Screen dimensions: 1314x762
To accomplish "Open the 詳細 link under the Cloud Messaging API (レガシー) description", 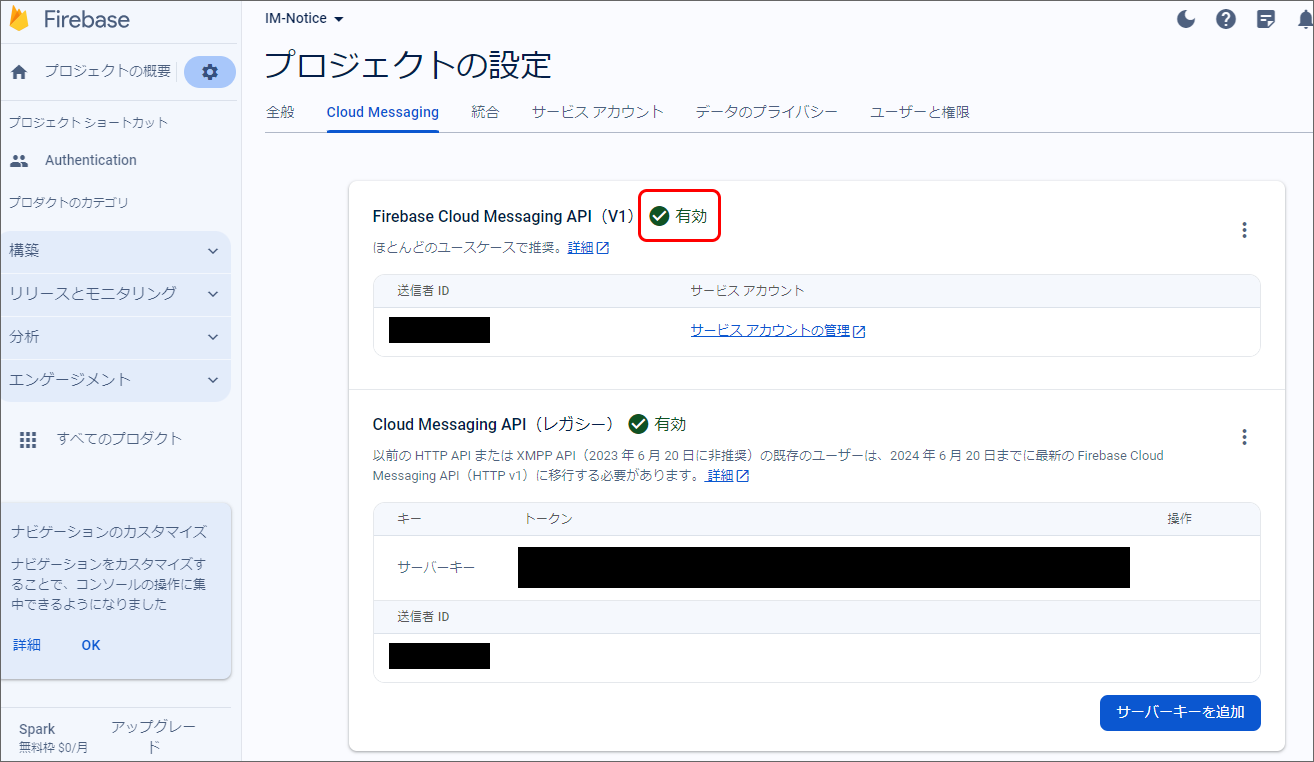I will pyautogui.click(x=728, y=476).
